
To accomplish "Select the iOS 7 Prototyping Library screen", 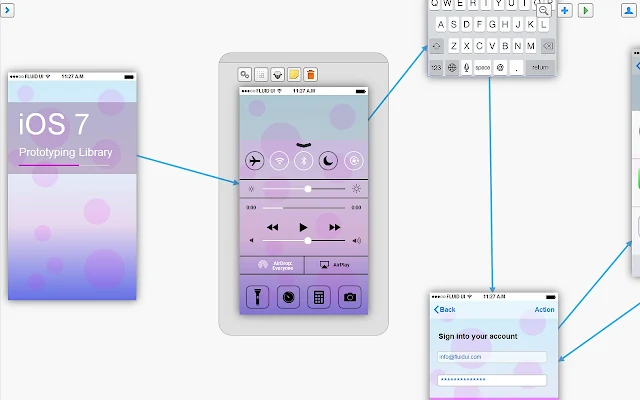I will [x=72, y=186].
